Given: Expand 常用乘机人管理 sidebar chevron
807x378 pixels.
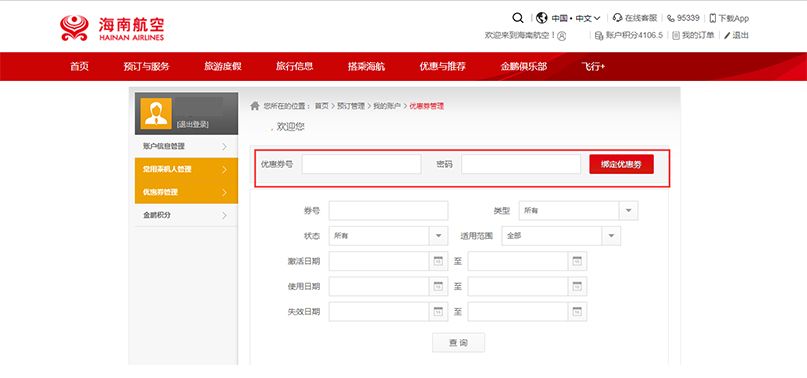Looking at the screenshot, I should click(x=224, y=169).
